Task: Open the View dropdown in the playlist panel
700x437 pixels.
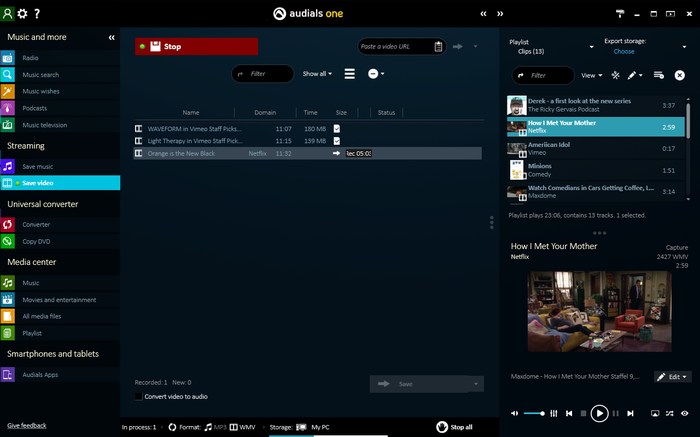Action: coord(591,75)
